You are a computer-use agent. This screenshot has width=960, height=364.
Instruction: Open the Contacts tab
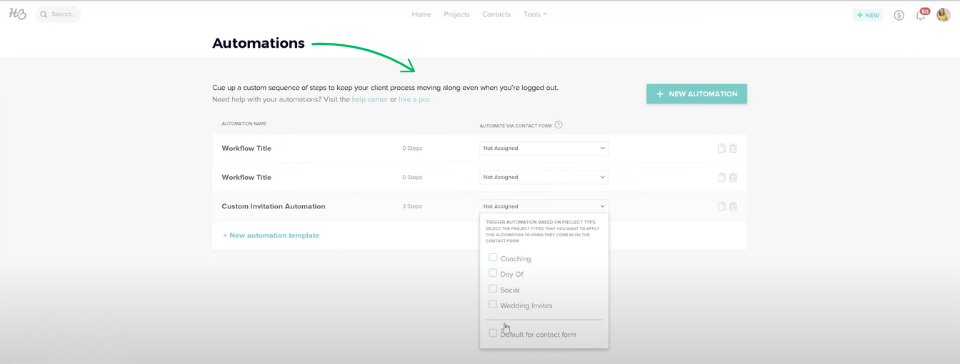(497, 14)
